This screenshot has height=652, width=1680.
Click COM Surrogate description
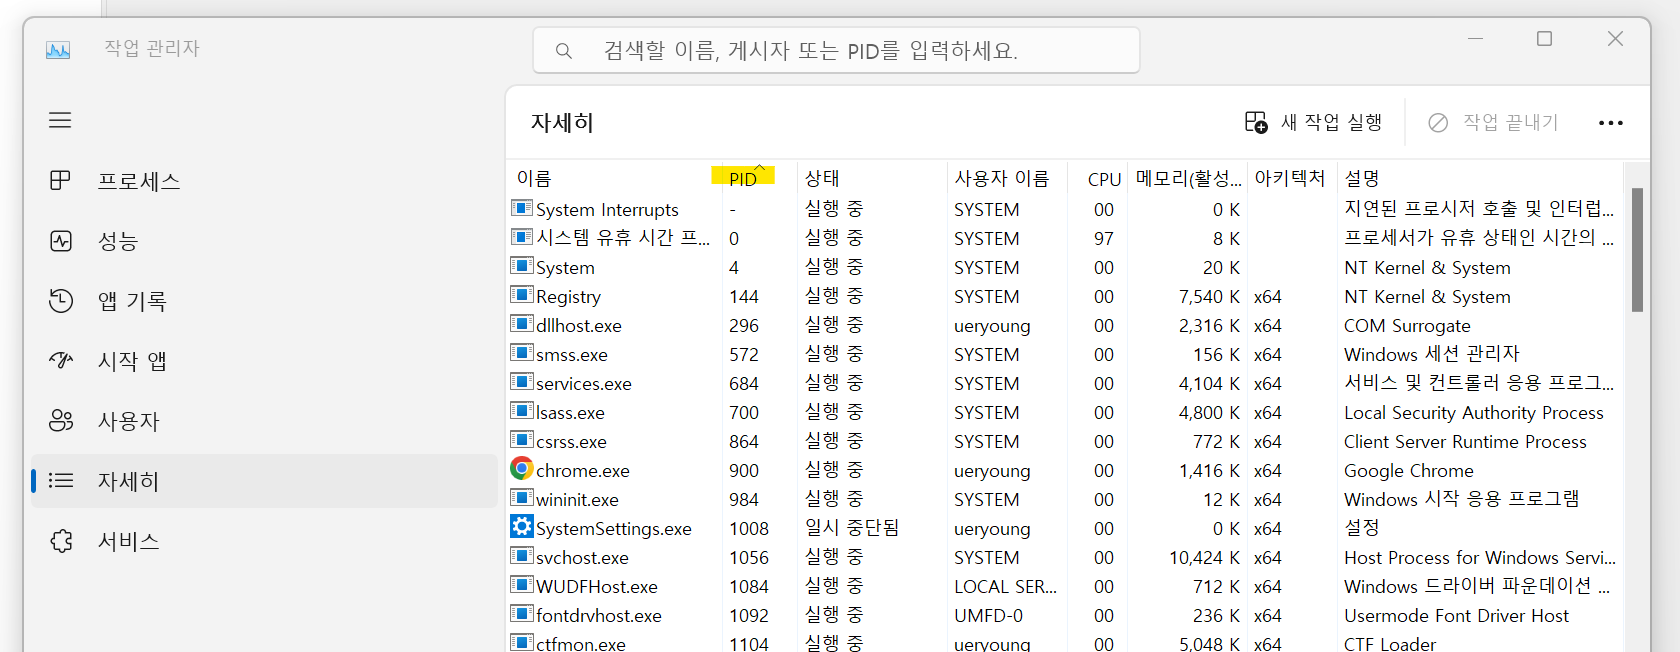(x=1407, y=326)
